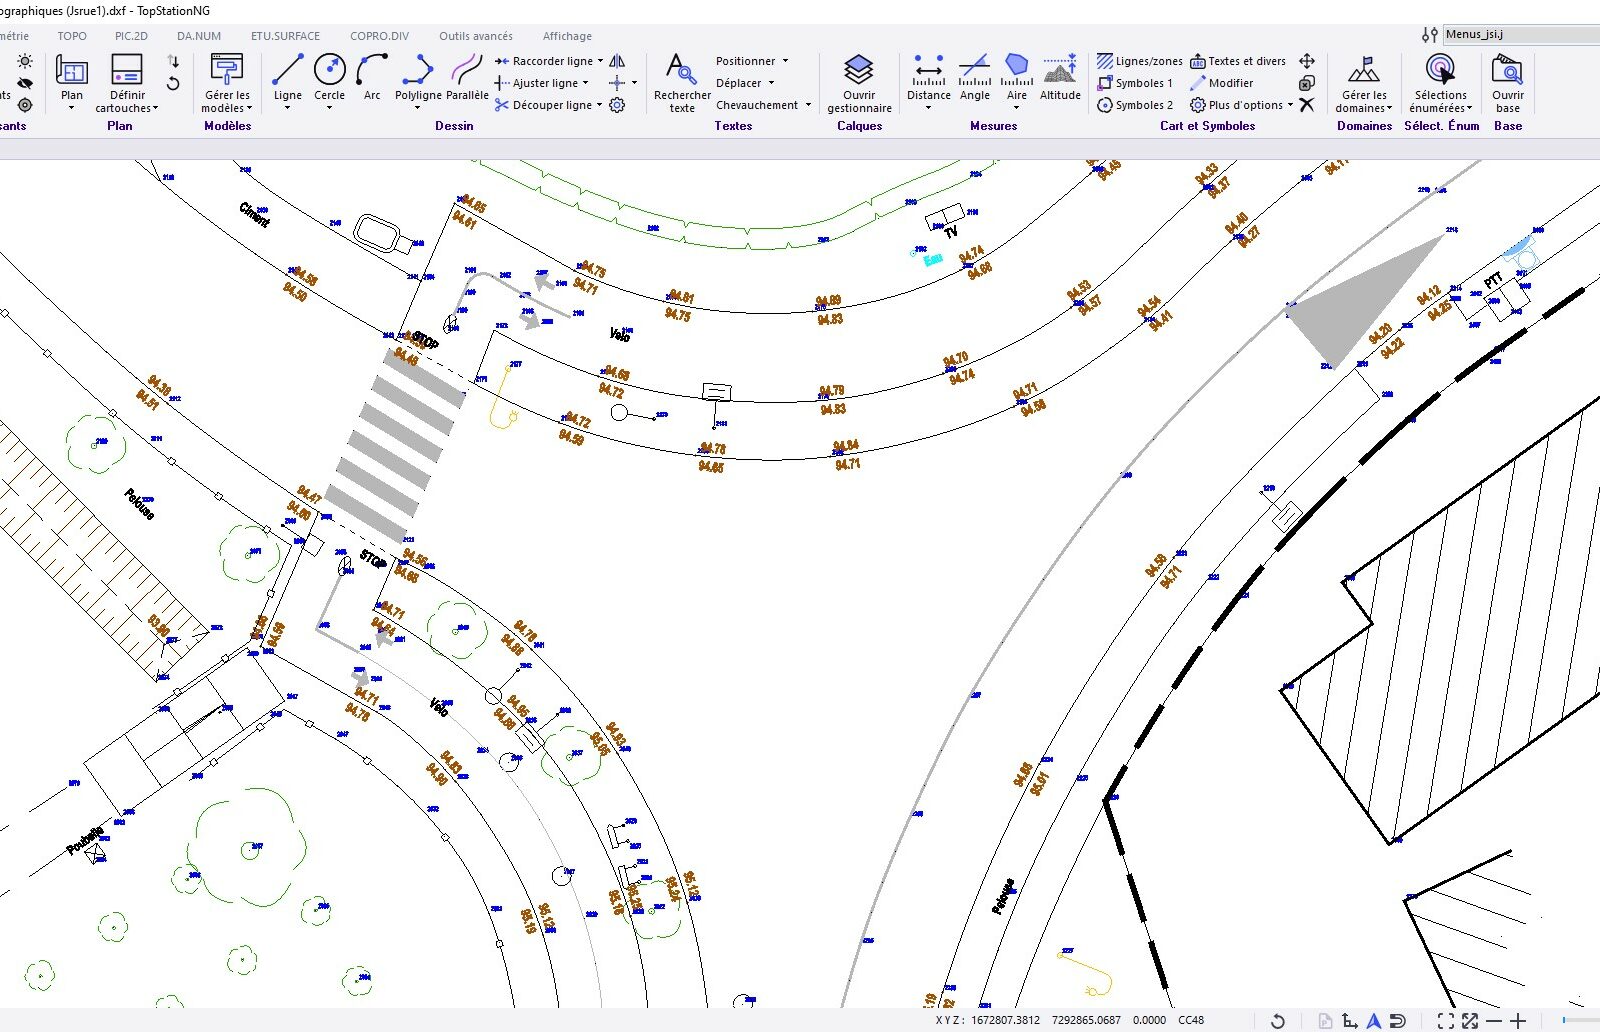Click the axis coordinate system icon in status bar
Screen dimensions: 1600x1032
pos(1349,1021)
